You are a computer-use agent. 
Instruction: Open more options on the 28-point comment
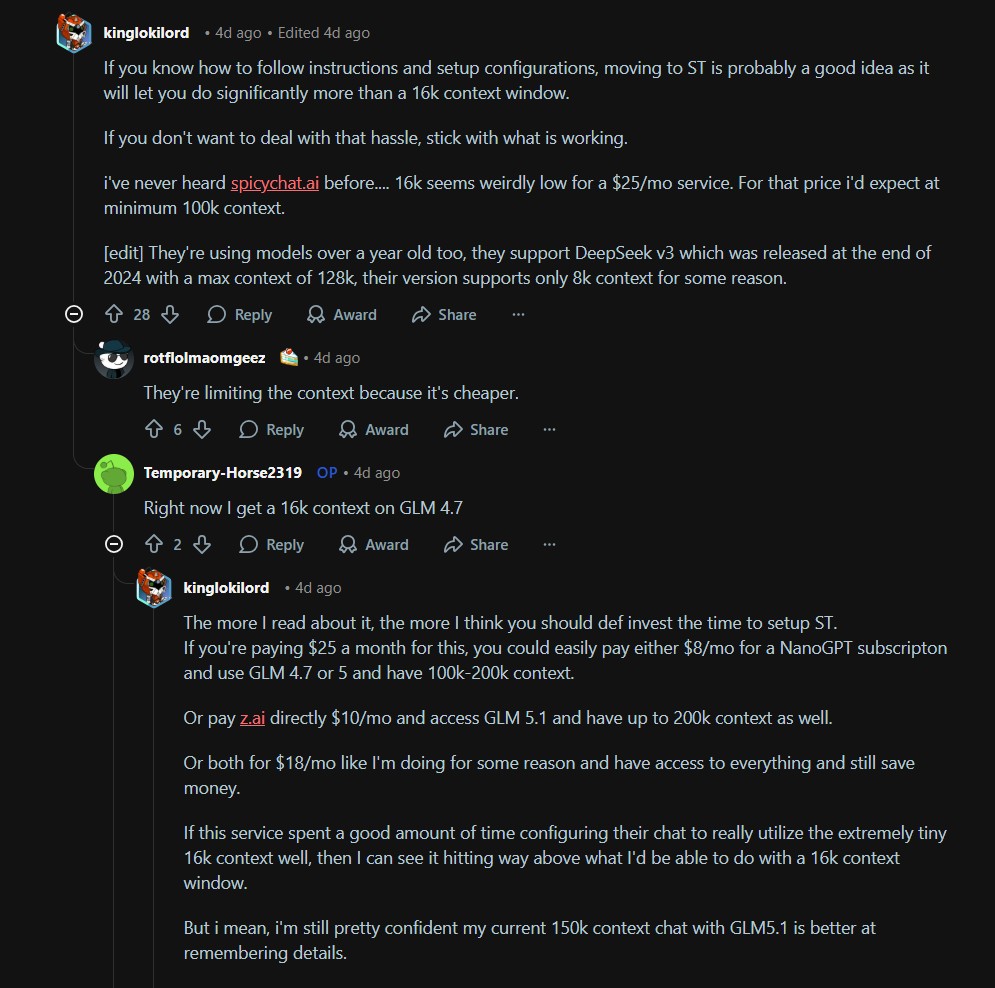(x=518, y=315)
